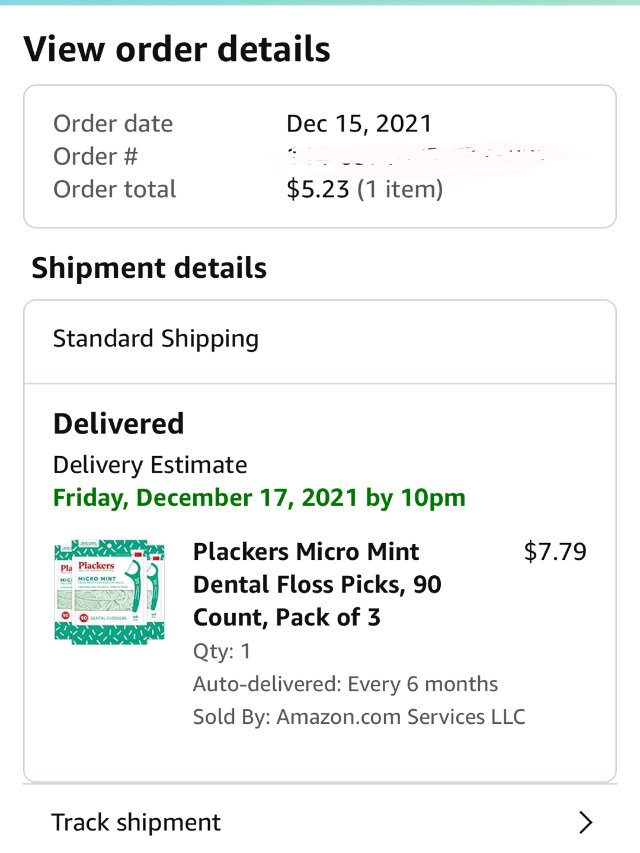Image resolution: width=640 pixels, height=853 pixels.
Task: Click the View order details heading
Action: click(x=177, y=48)
